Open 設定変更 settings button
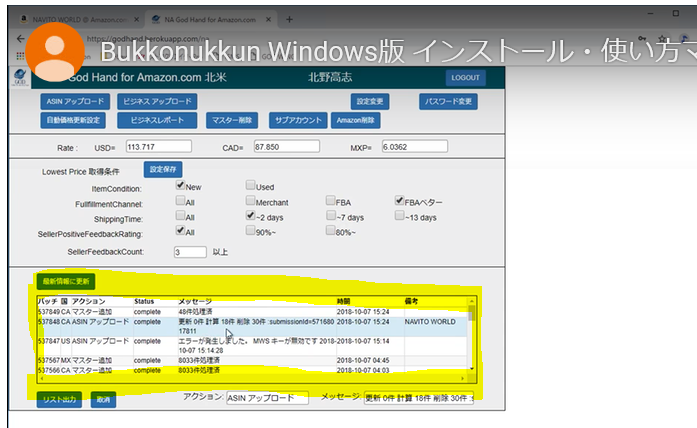The height and width of the screenshot is (428, 697). pyautogui.click(x=370, y=101)
